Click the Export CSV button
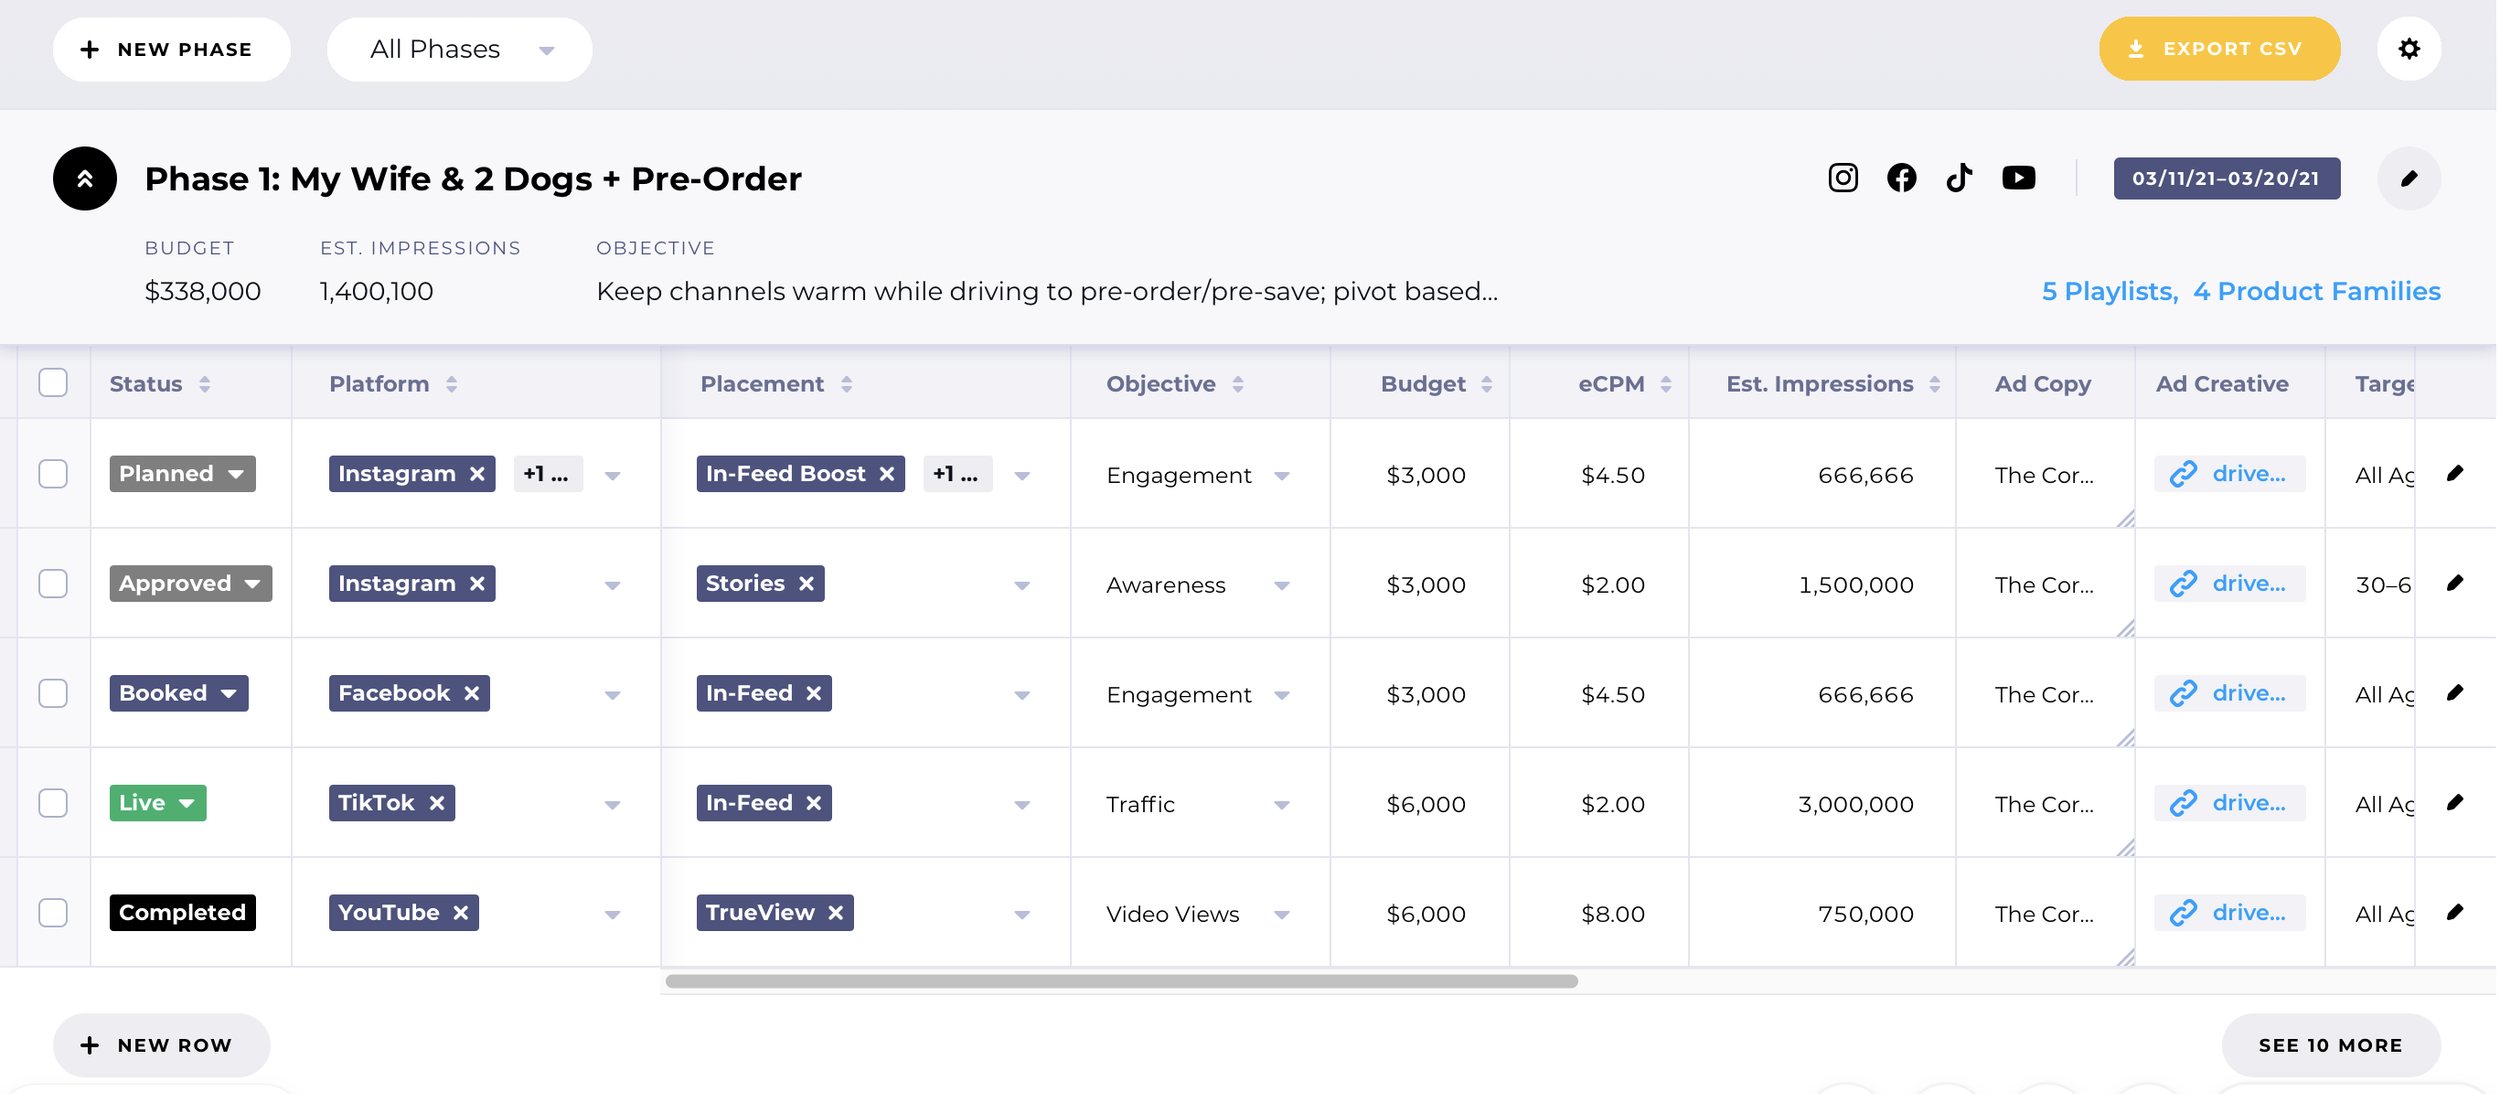Viewport: 2500px width, 1094px height. point(2218,49)
